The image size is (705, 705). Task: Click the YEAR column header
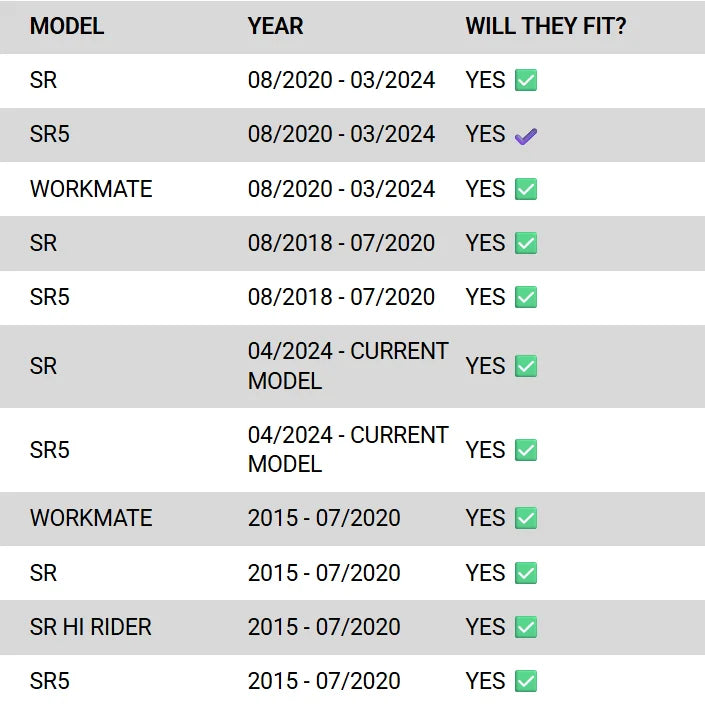276,27
